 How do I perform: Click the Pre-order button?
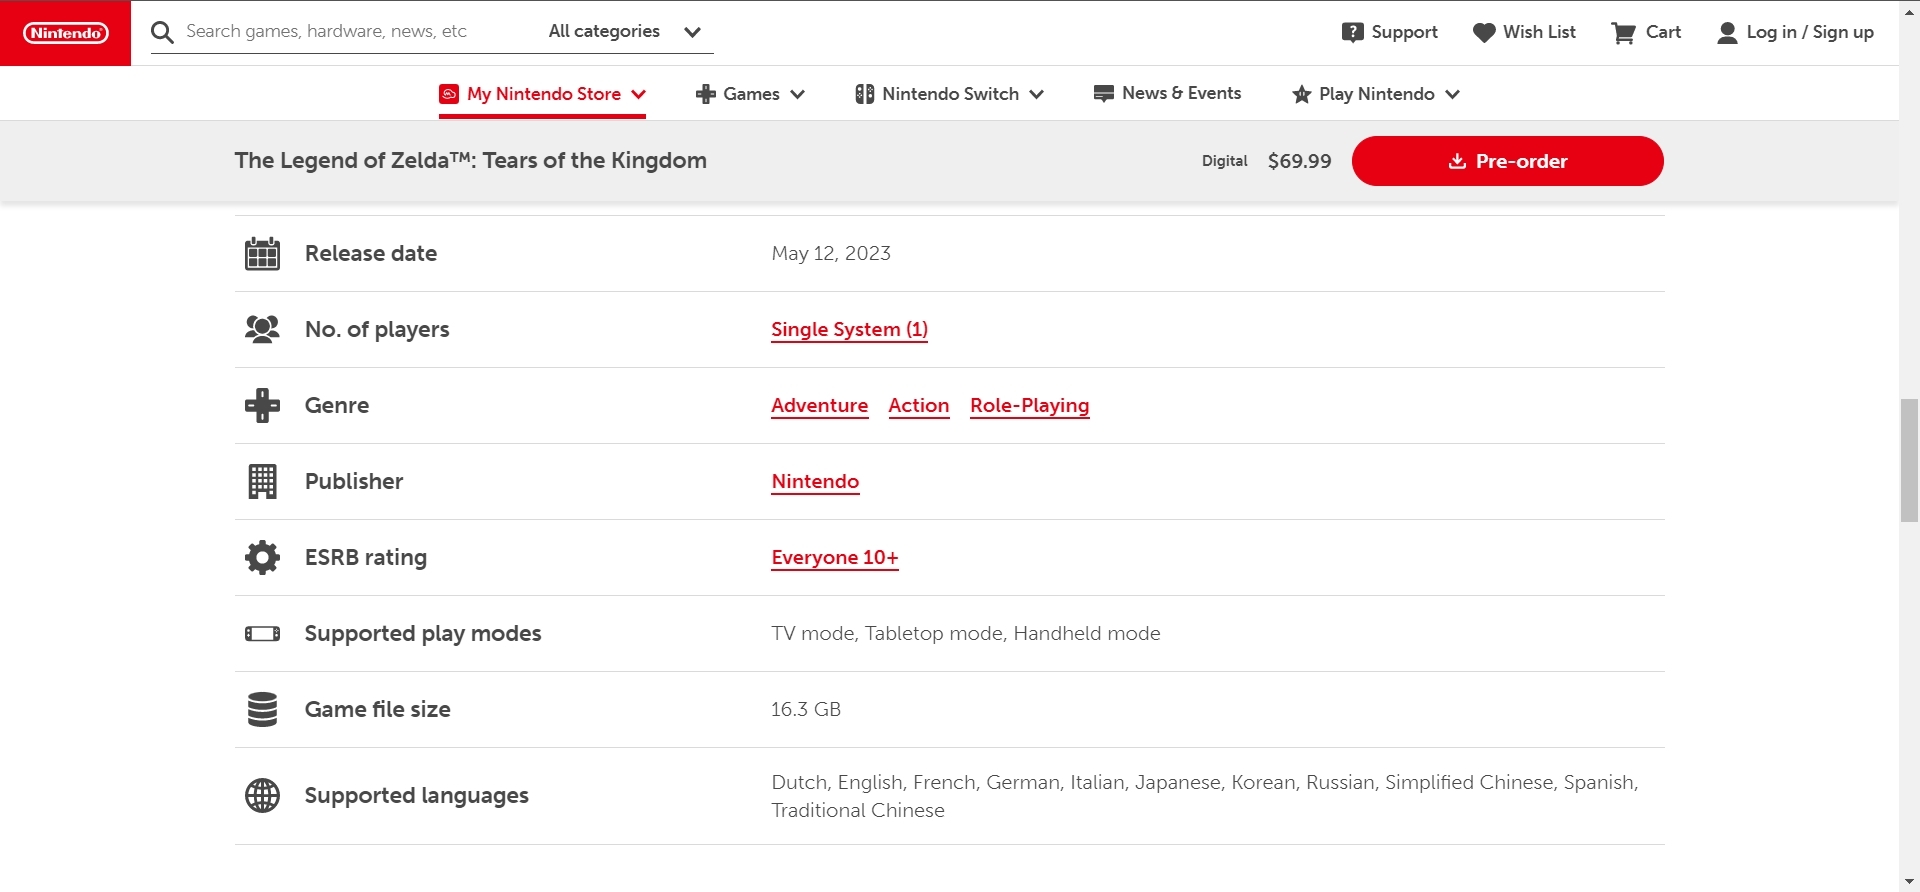pos(1507,161)
